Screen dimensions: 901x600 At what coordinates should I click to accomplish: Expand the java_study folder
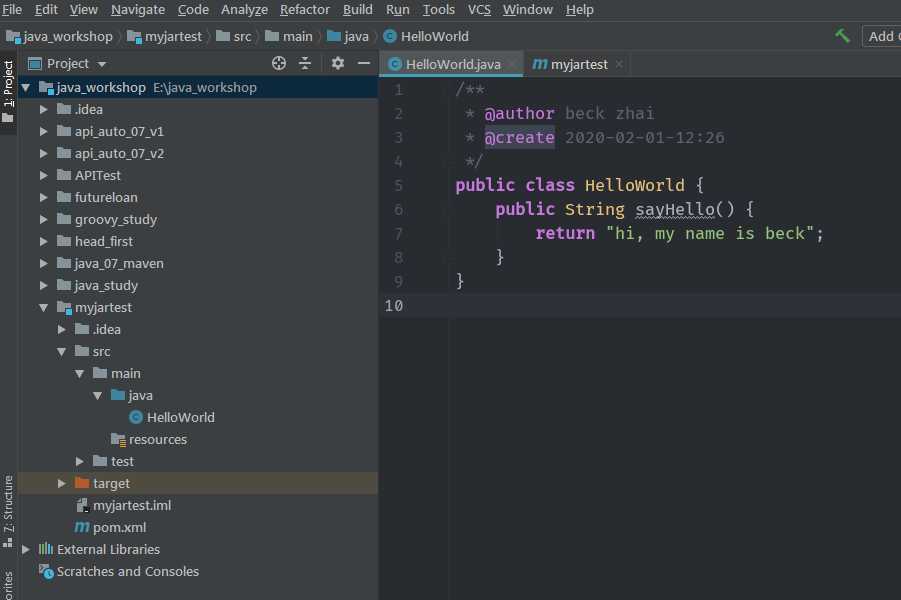pos(44,285)
